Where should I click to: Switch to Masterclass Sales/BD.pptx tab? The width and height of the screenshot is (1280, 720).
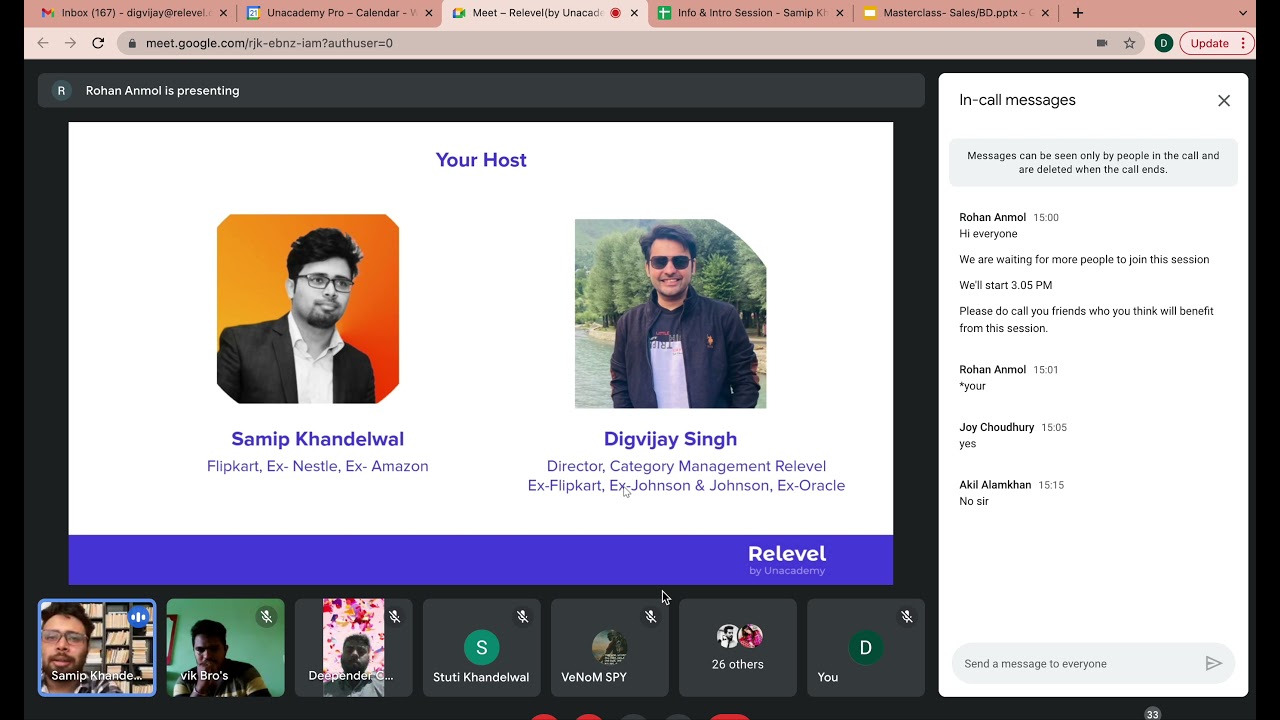pyautogui.click(x=955, y=13)
